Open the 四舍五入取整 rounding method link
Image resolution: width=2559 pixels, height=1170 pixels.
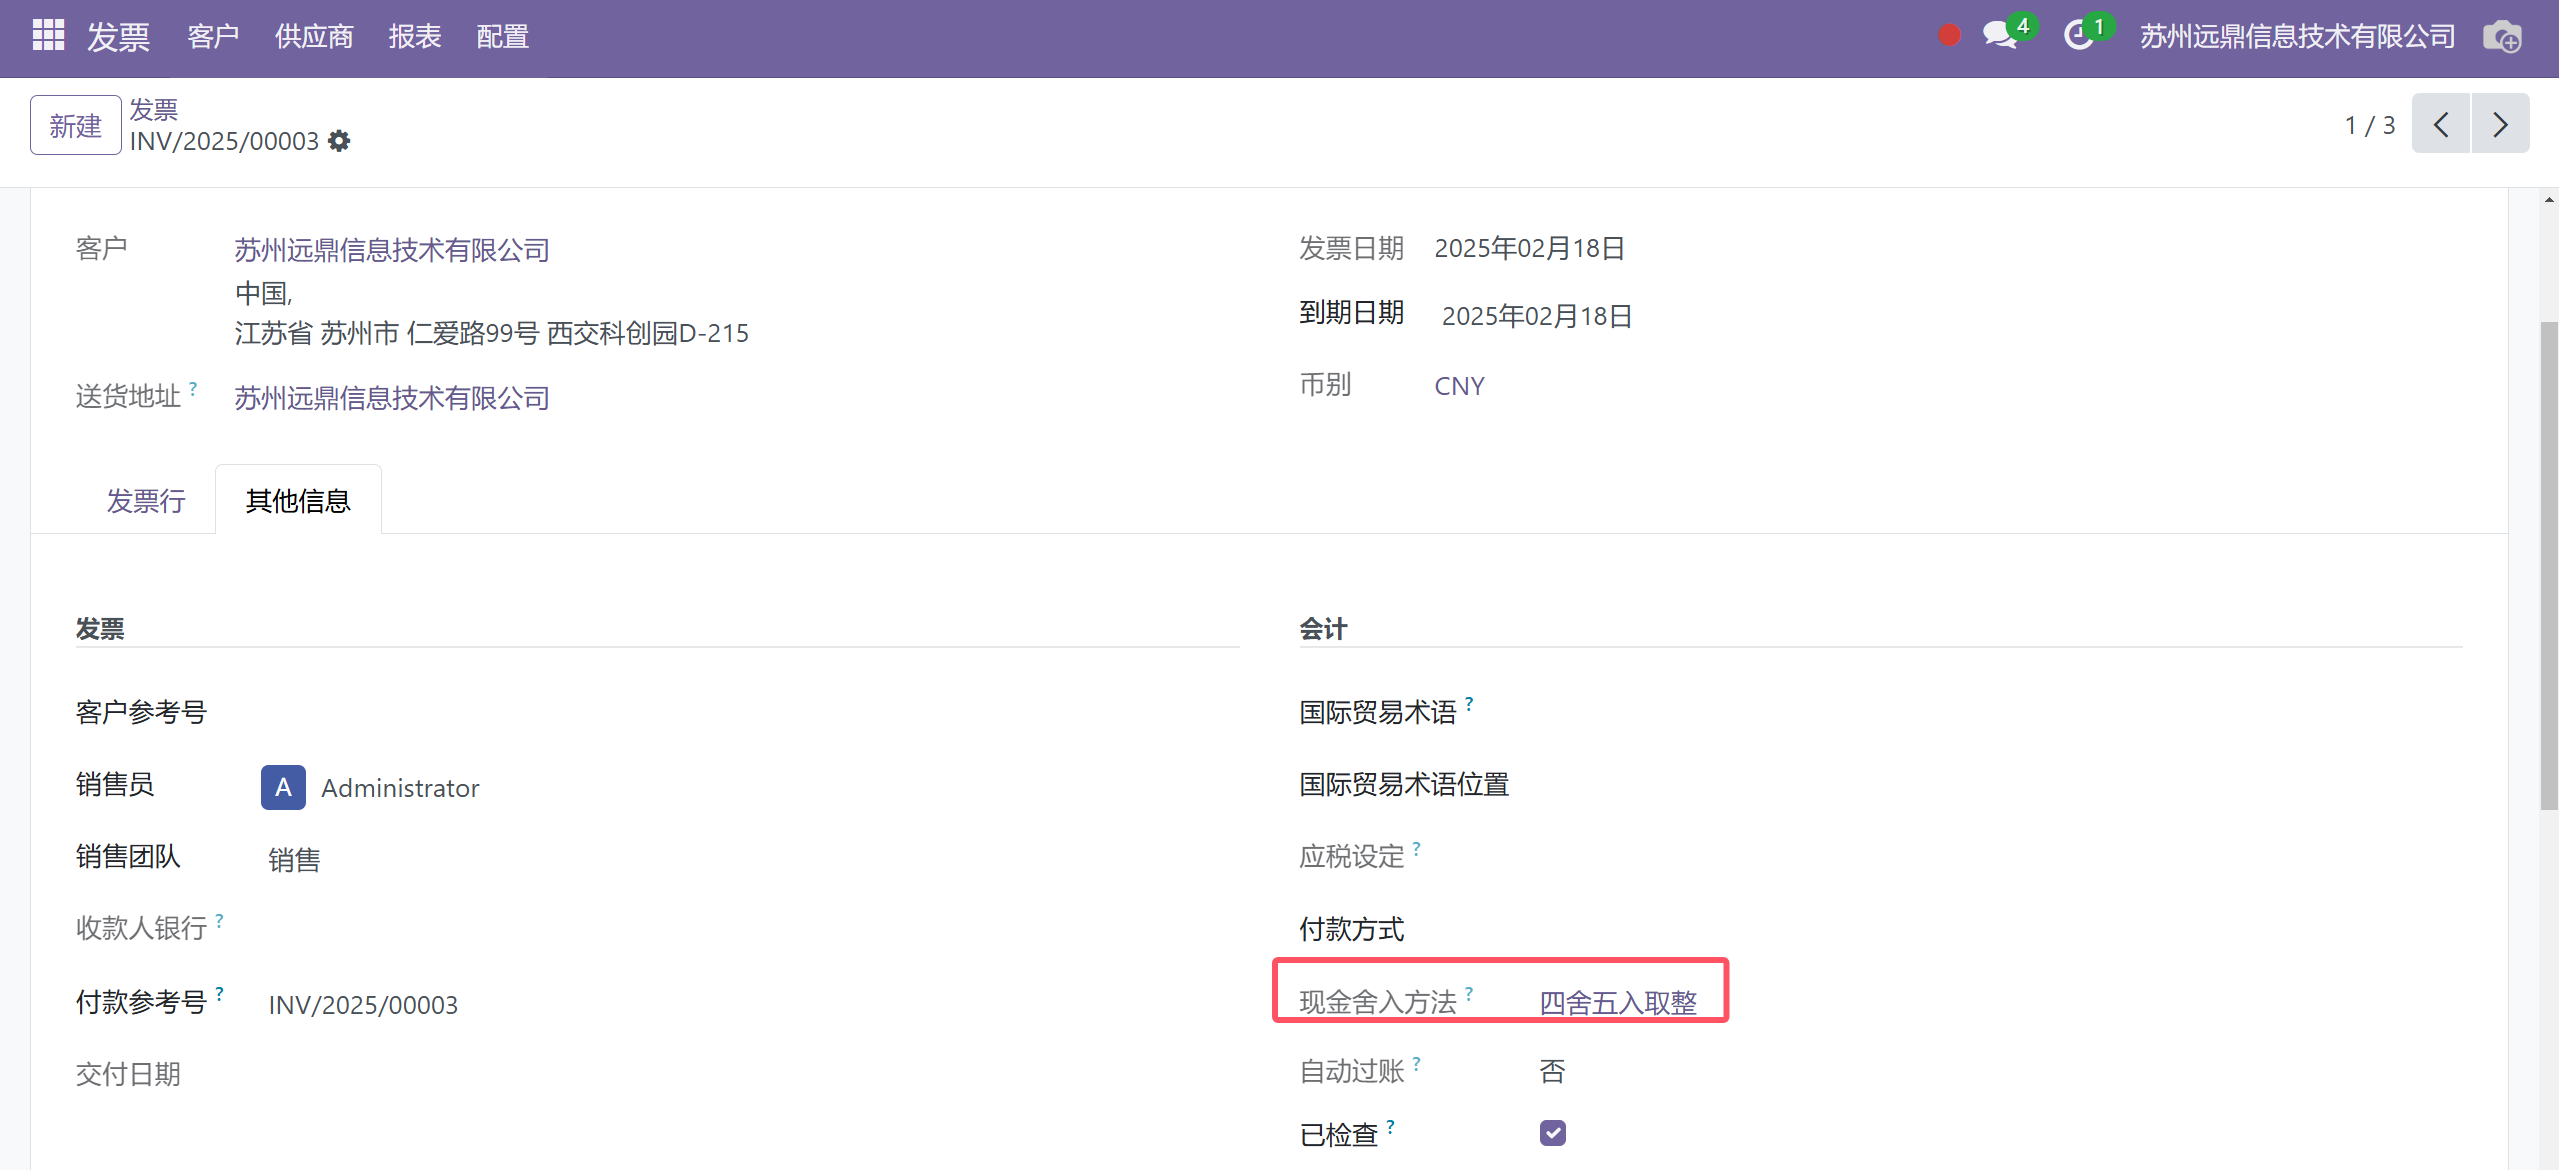click(1617, 1002)
